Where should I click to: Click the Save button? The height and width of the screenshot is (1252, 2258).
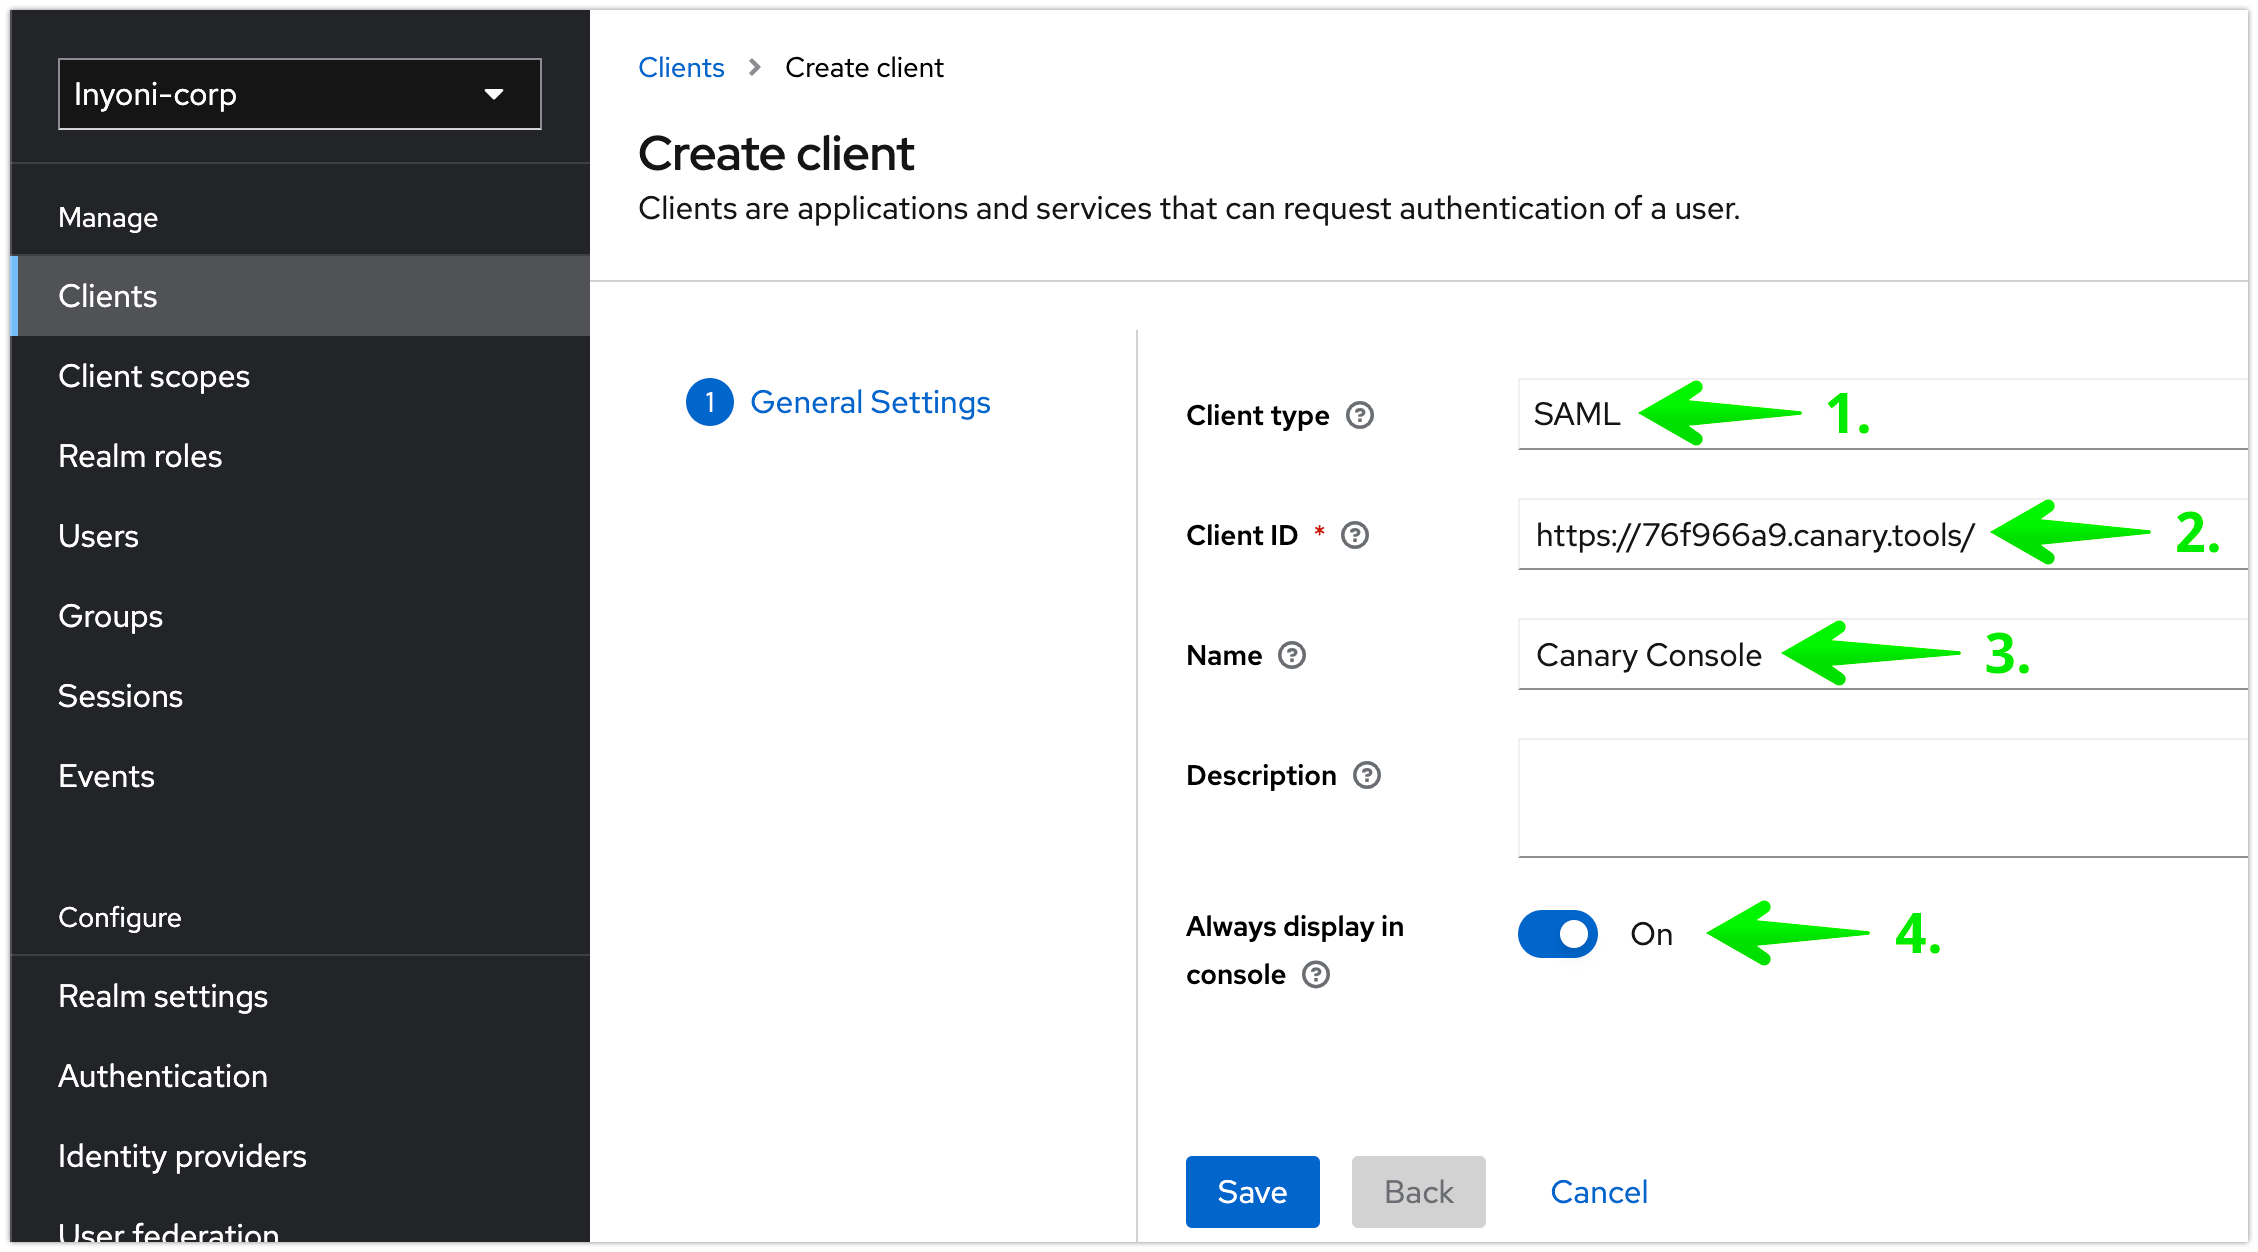pyautogui.click(x=1252, y=1191)
